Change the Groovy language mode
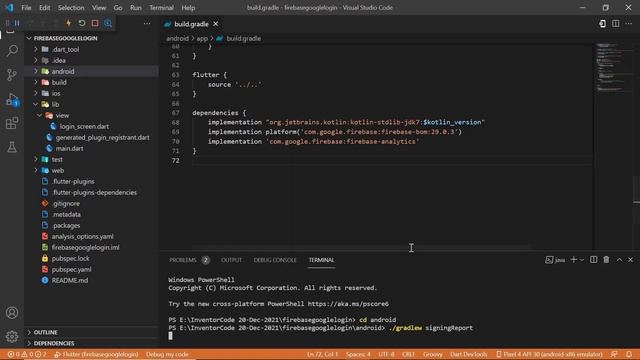This screenshot has width=640, height=360. pyautogui.click(x=433, y=354)
